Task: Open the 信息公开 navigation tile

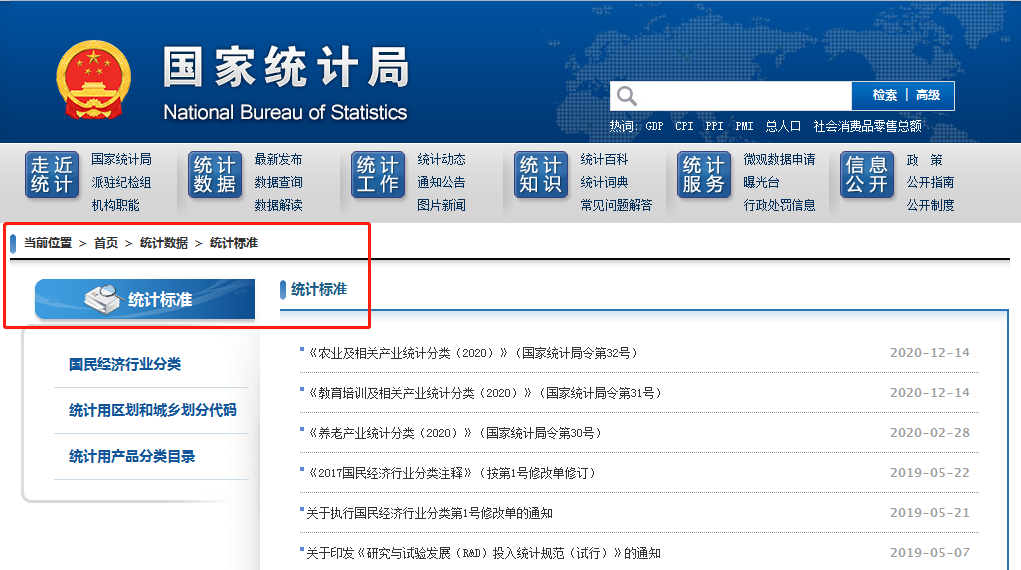Action: pos(867,175)
